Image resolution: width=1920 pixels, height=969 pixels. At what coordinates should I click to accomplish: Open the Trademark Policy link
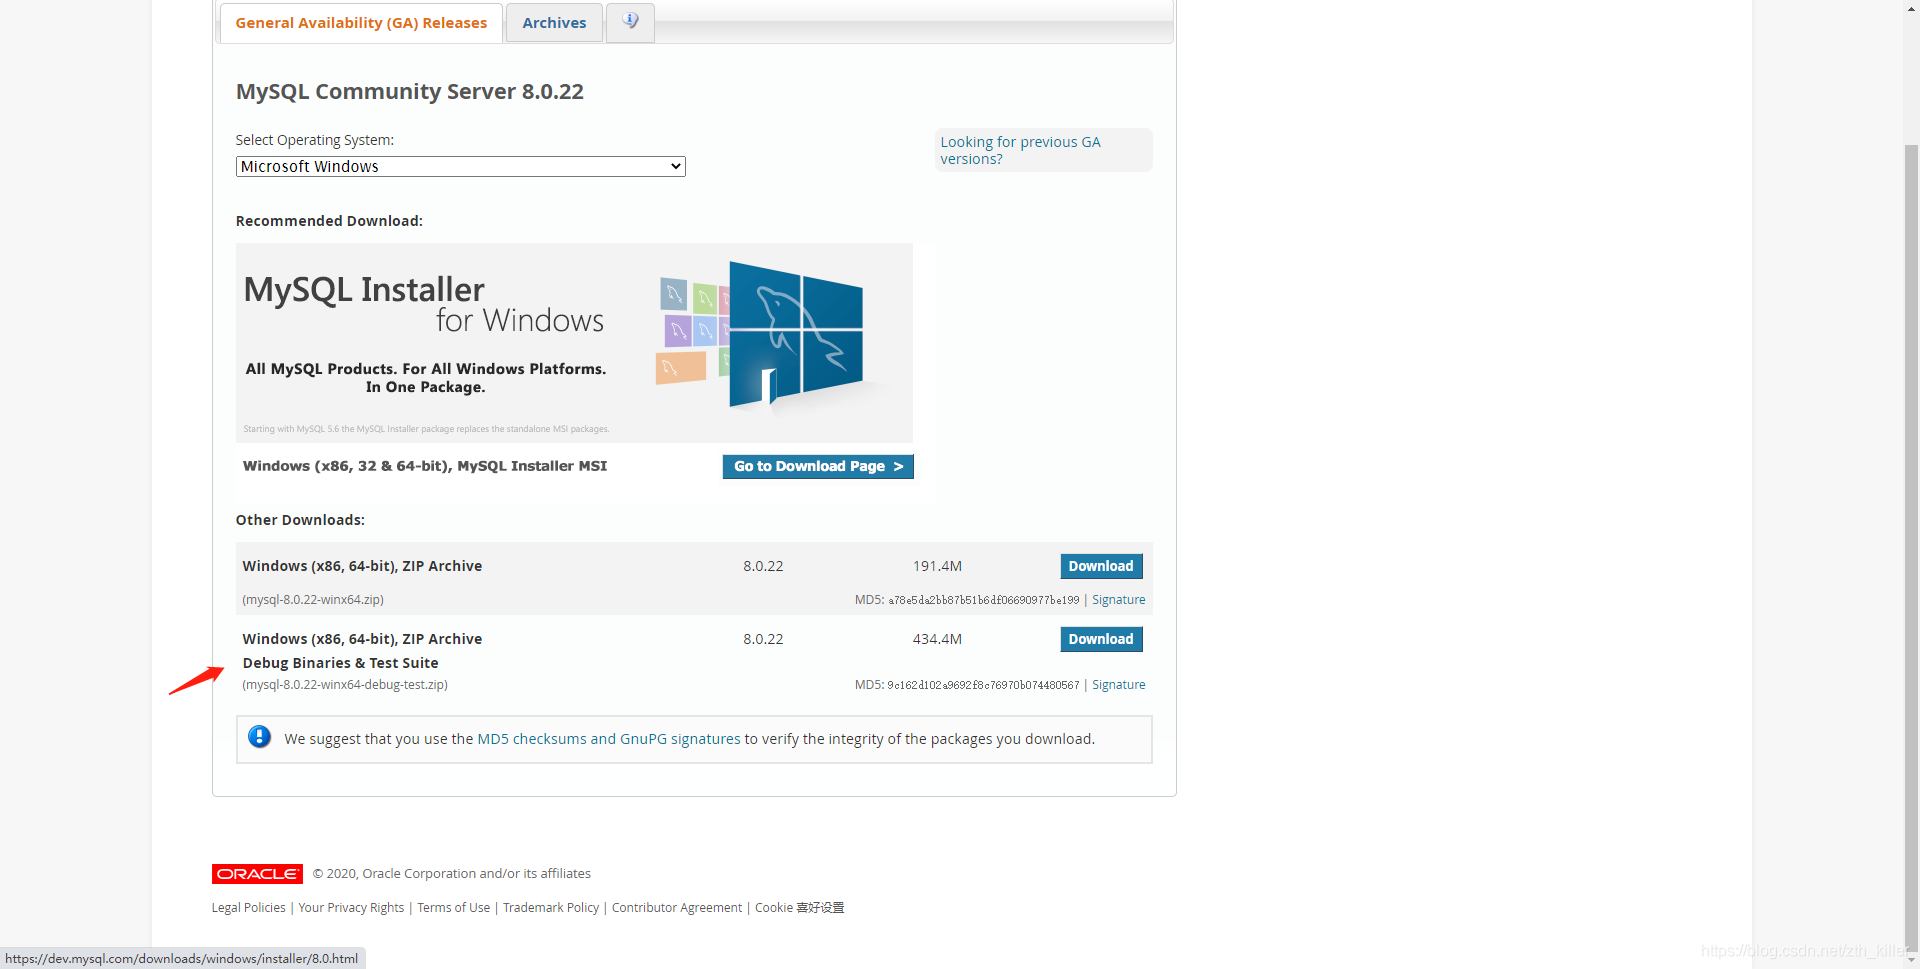pos(551,908)
